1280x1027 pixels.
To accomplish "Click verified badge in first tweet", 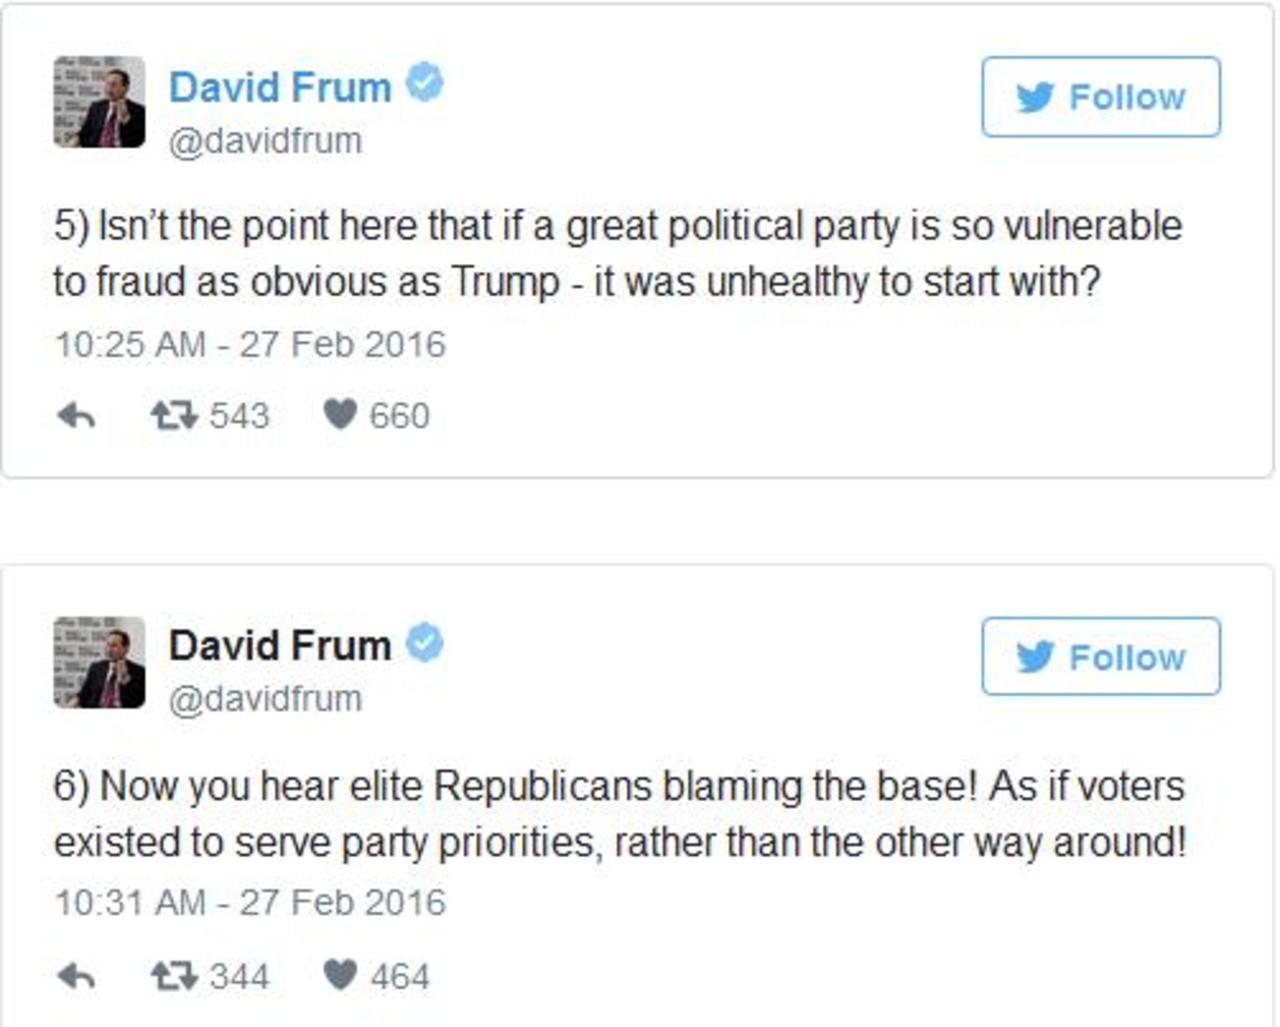I will 425,83.
